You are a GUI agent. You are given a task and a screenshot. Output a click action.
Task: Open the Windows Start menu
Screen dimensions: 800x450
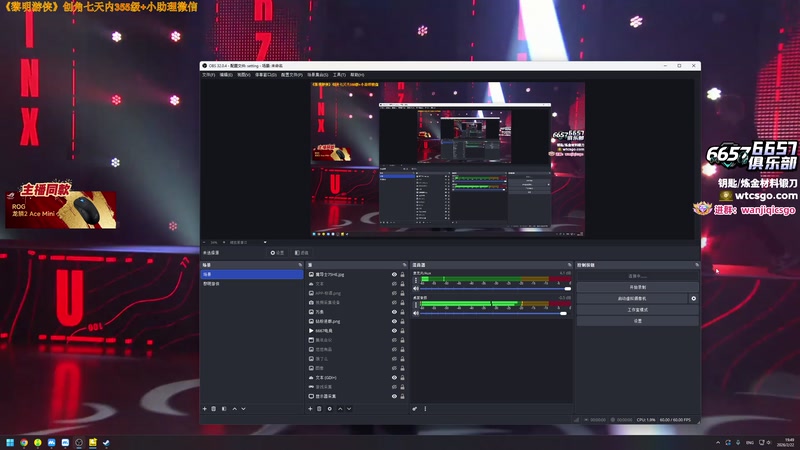click(x=10, y=442)
